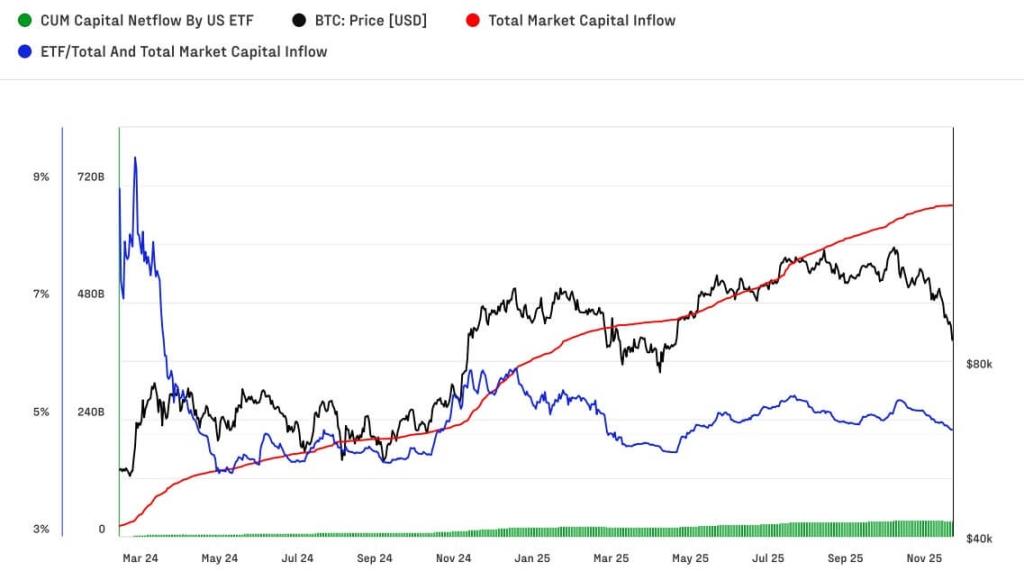
Task: Select the 'Jan 25' x-axis date label
Action: pyautogui.click(x=531, y=558)
